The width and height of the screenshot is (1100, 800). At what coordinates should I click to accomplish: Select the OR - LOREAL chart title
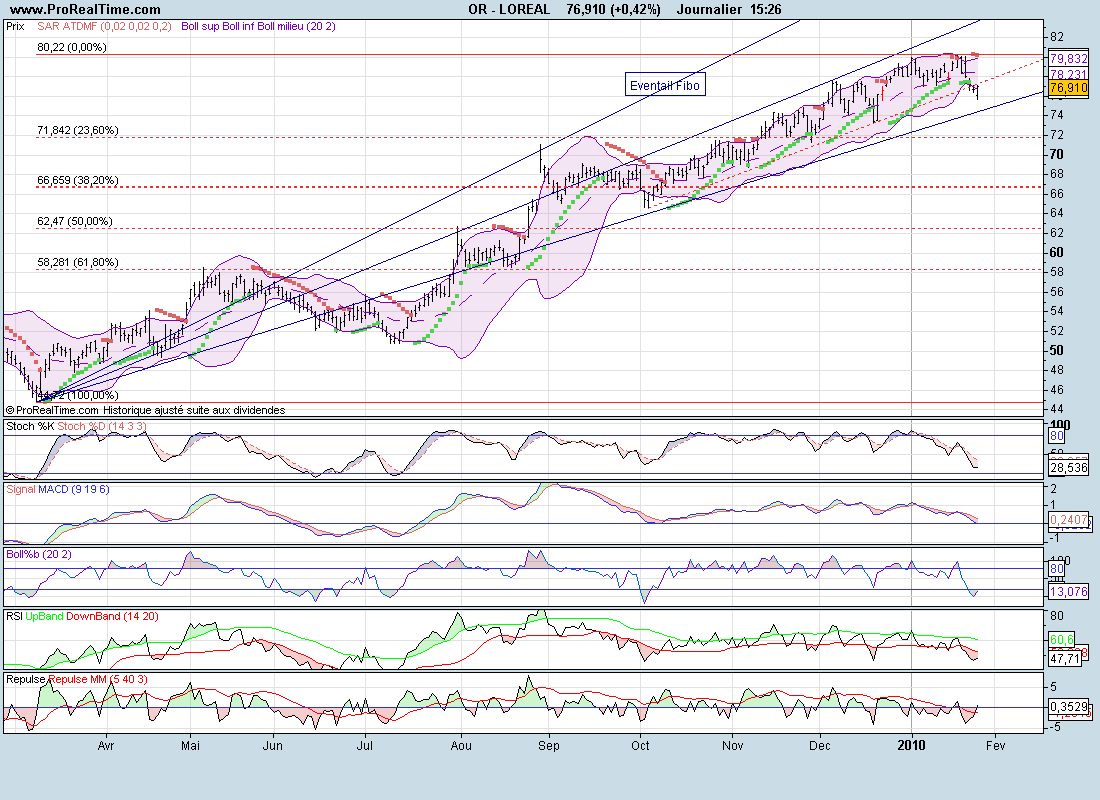[509, 10]
